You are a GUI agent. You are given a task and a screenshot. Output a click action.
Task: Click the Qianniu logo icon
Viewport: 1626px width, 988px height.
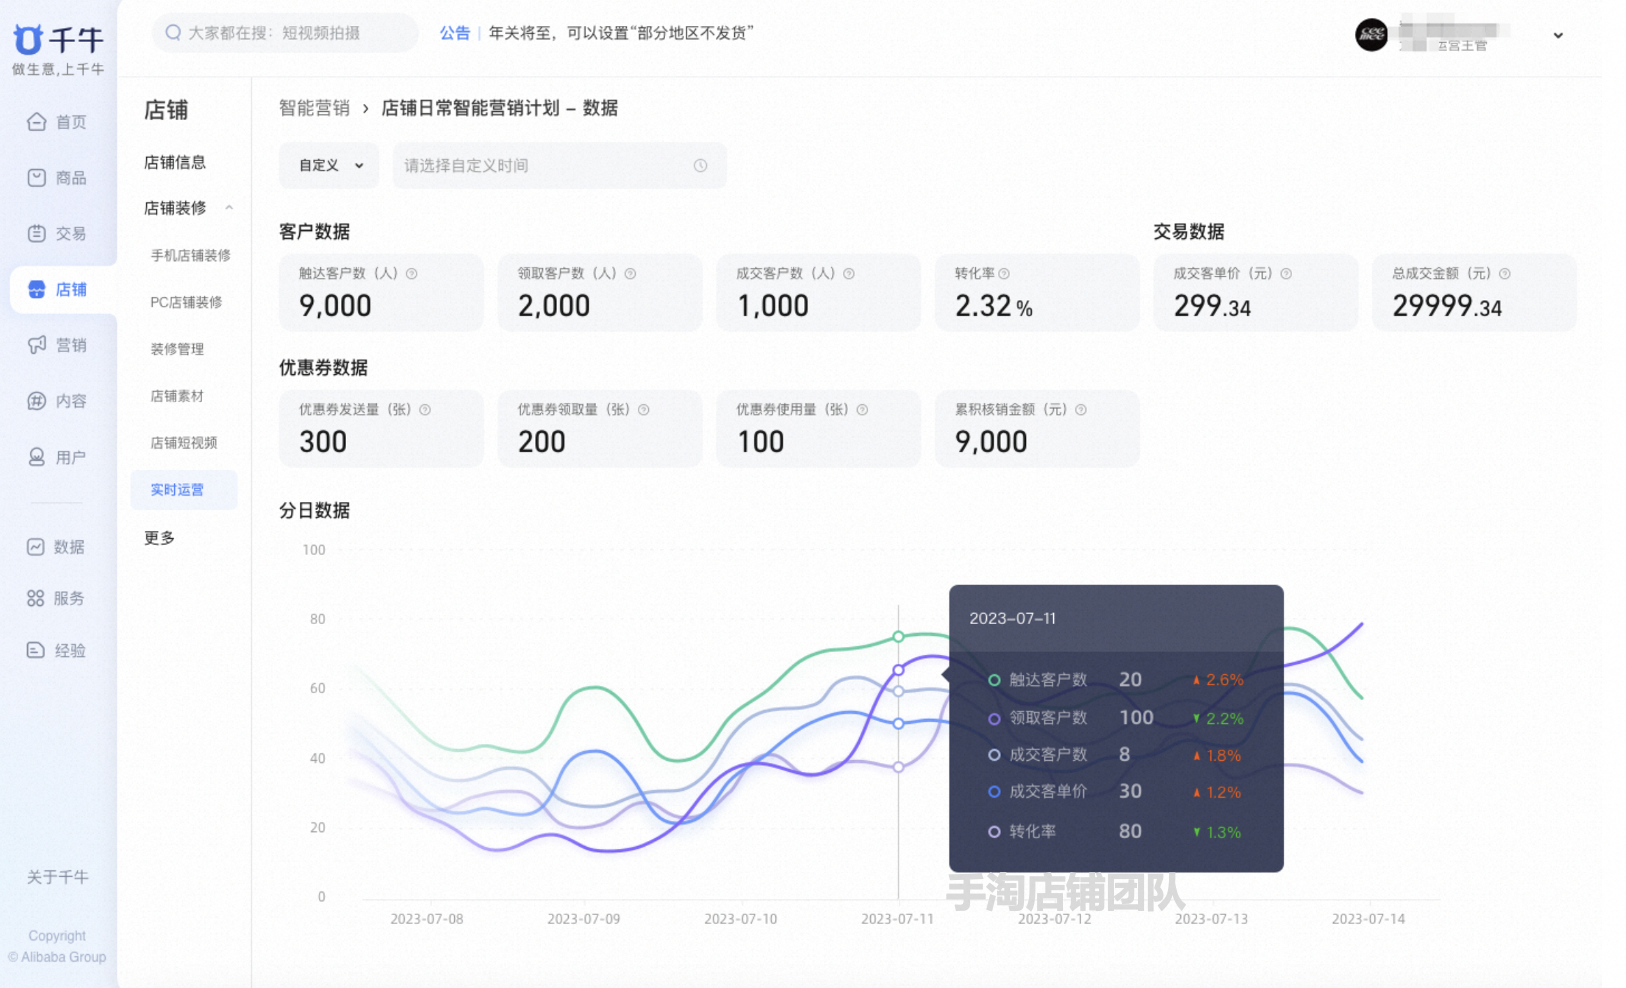28,39
